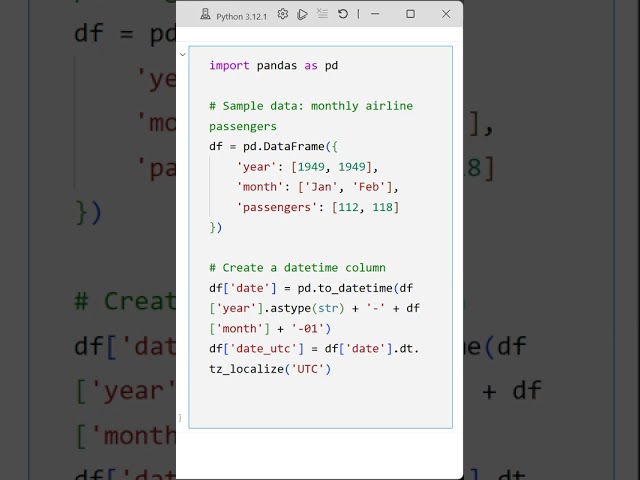
Task: Click the ['year'].astype(str) line
Action: point(314,308)
